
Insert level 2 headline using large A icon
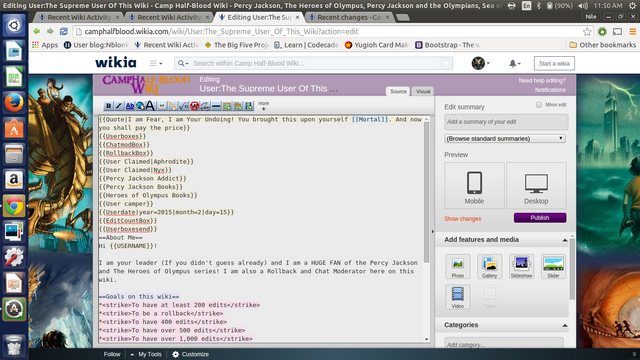pos(150,106)
